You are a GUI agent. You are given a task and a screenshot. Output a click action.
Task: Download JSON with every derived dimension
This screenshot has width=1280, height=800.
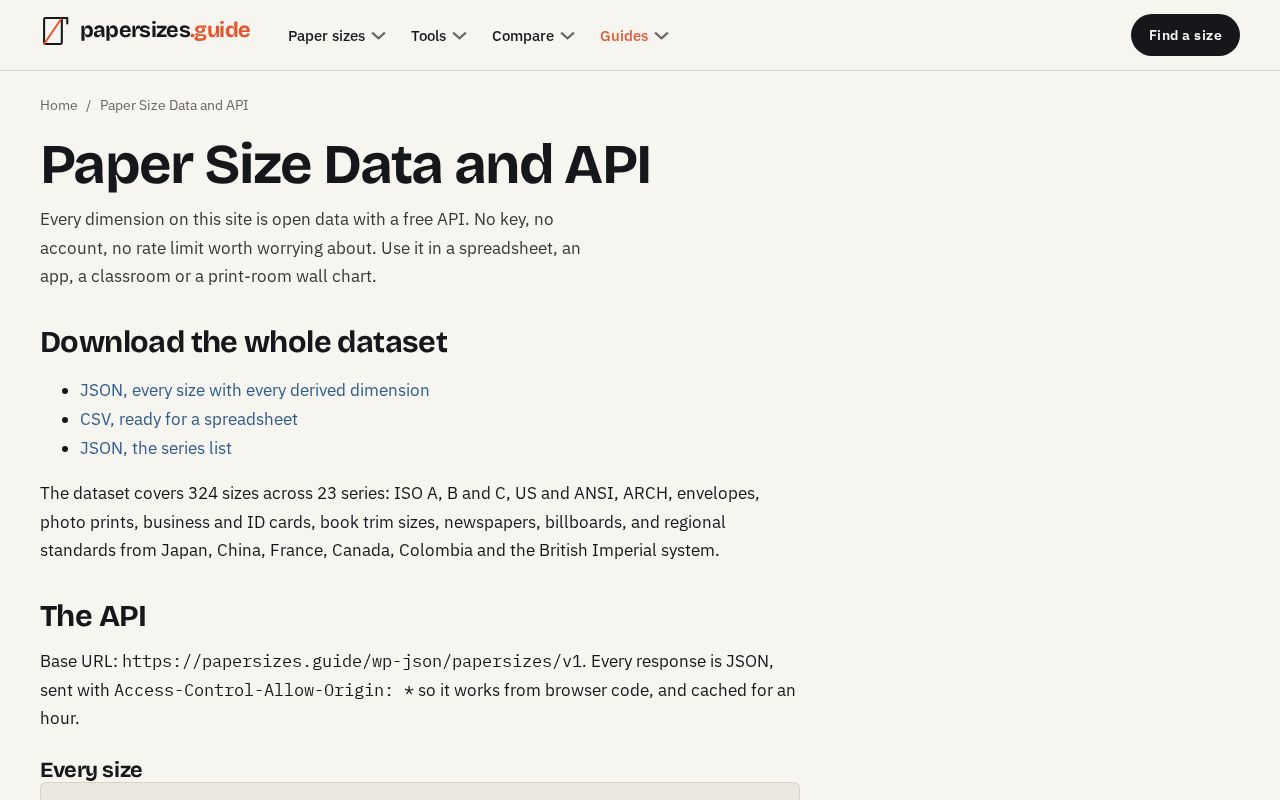[255, 390]
